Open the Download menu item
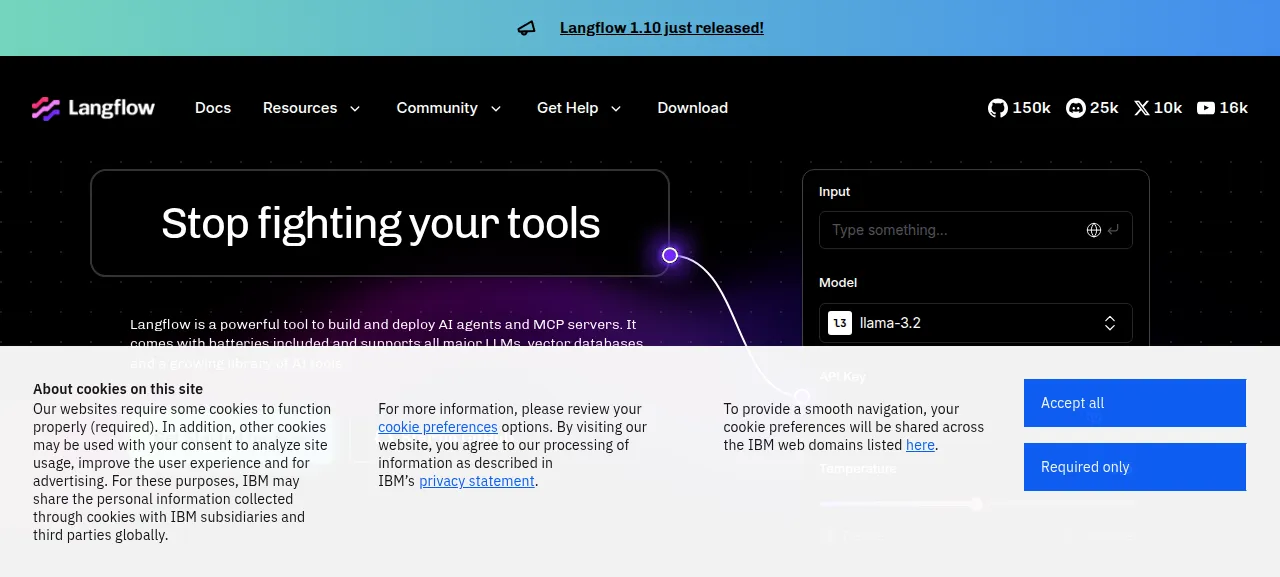 pos(692,108)
